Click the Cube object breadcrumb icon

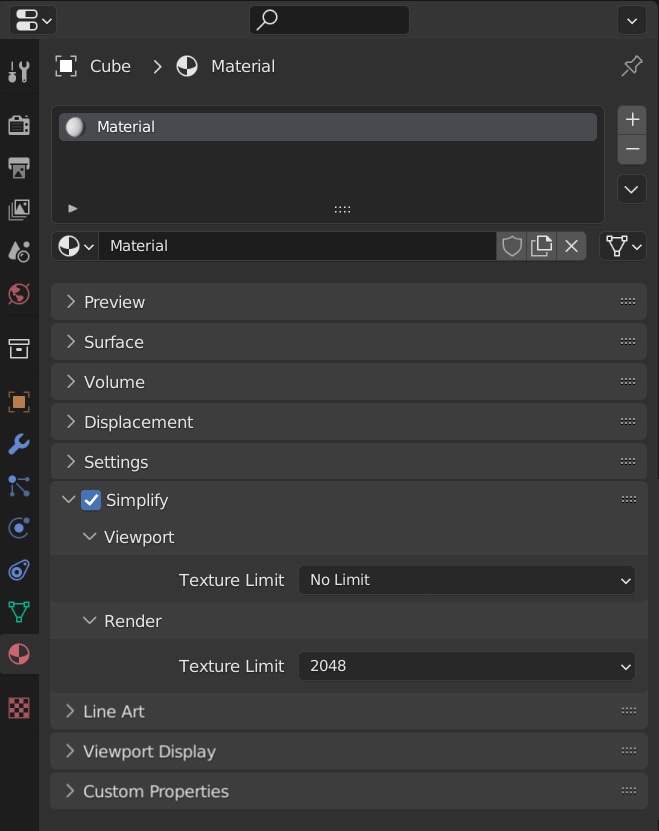pyautogui.click(x=66, y=66)
